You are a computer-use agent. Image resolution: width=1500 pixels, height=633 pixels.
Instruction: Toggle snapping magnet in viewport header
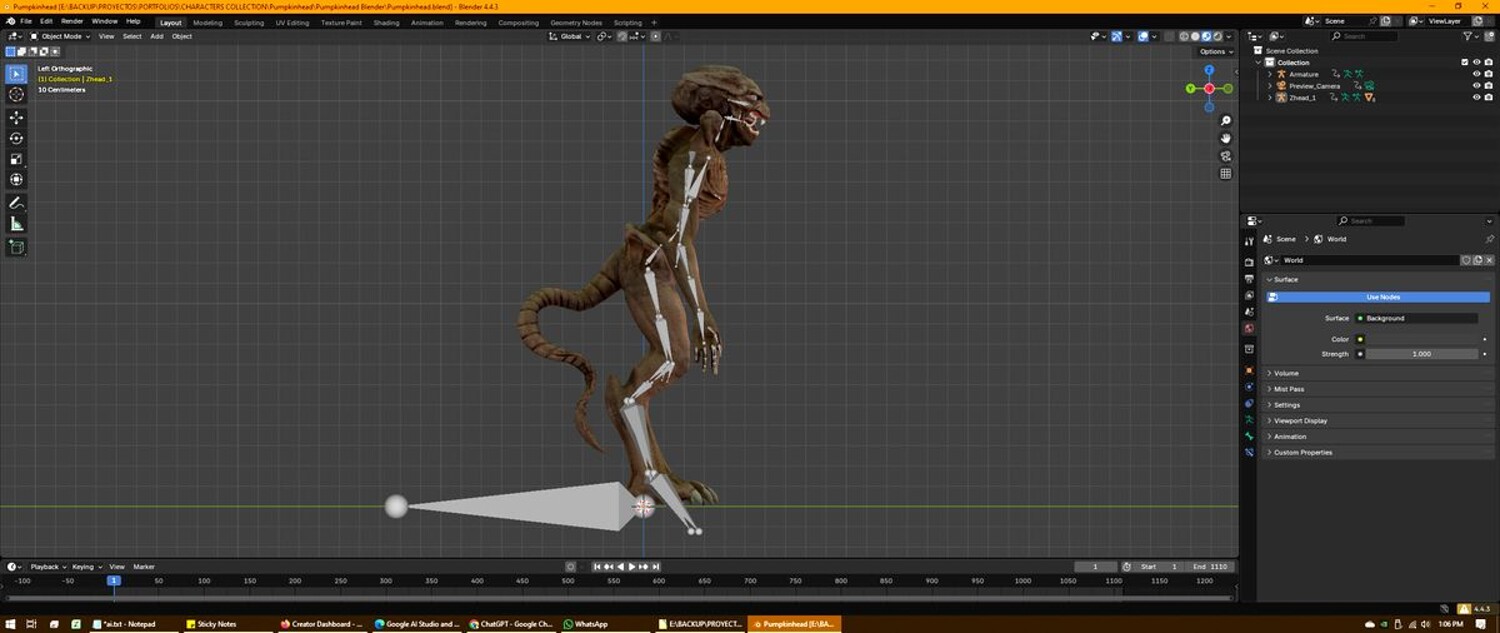pyautogui.click(x=622, y=36)
